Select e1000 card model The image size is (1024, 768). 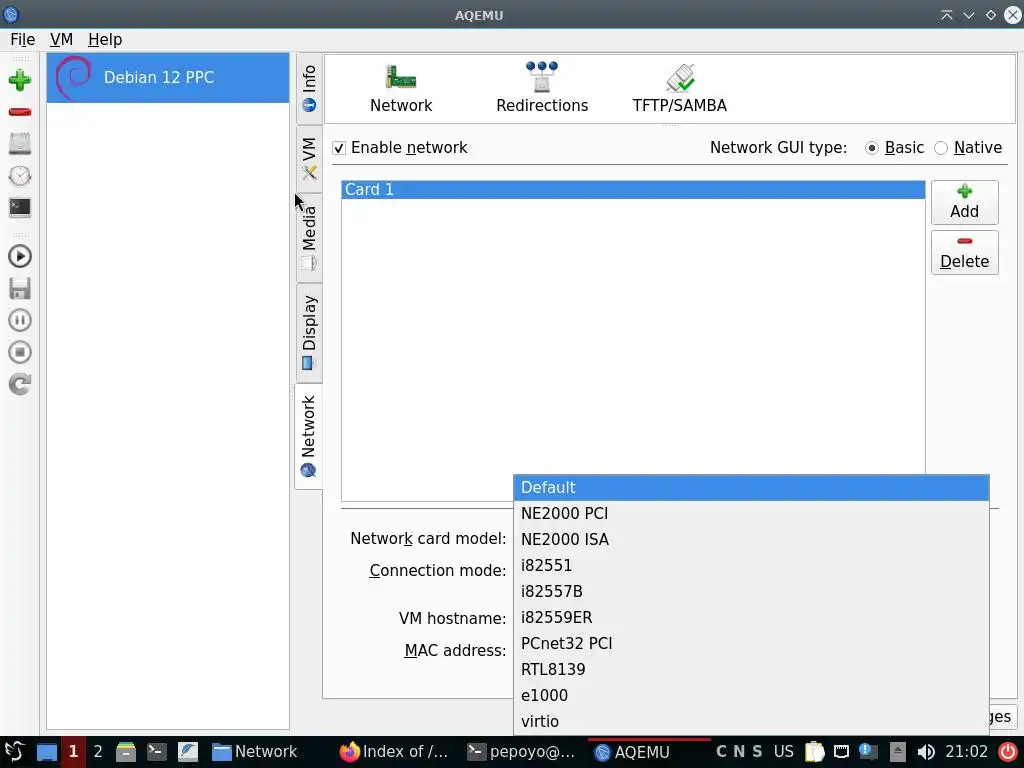pyautogui.click(x=751, y=696)
